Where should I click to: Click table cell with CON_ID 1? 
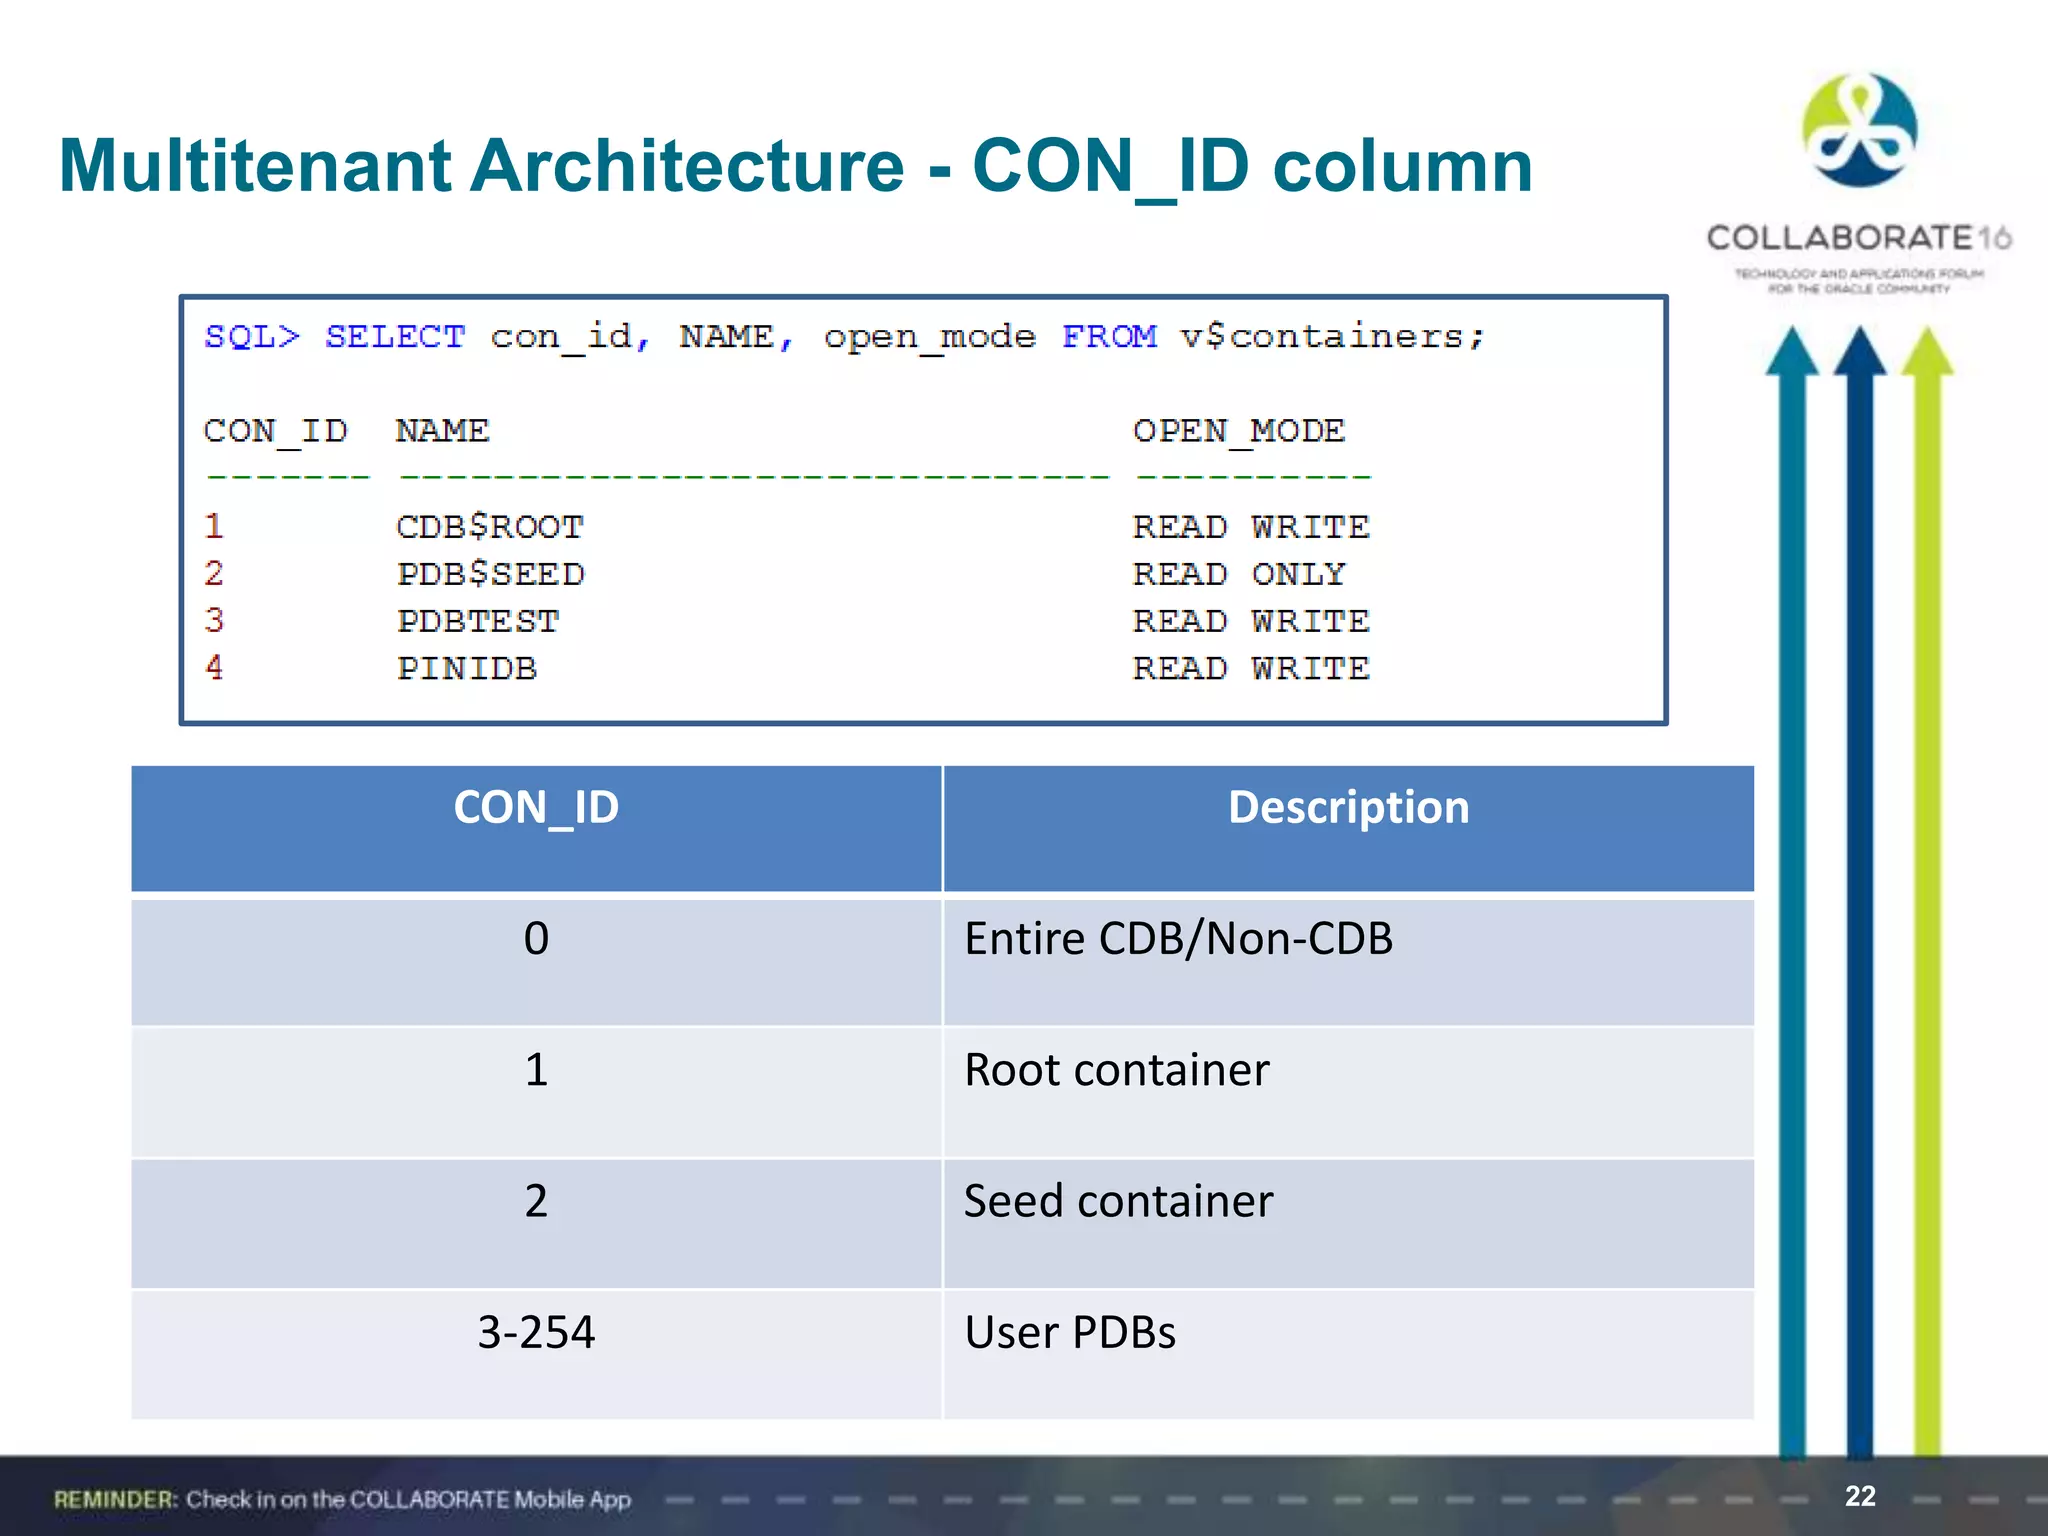pyautogui.click(x=536, y=1093)
